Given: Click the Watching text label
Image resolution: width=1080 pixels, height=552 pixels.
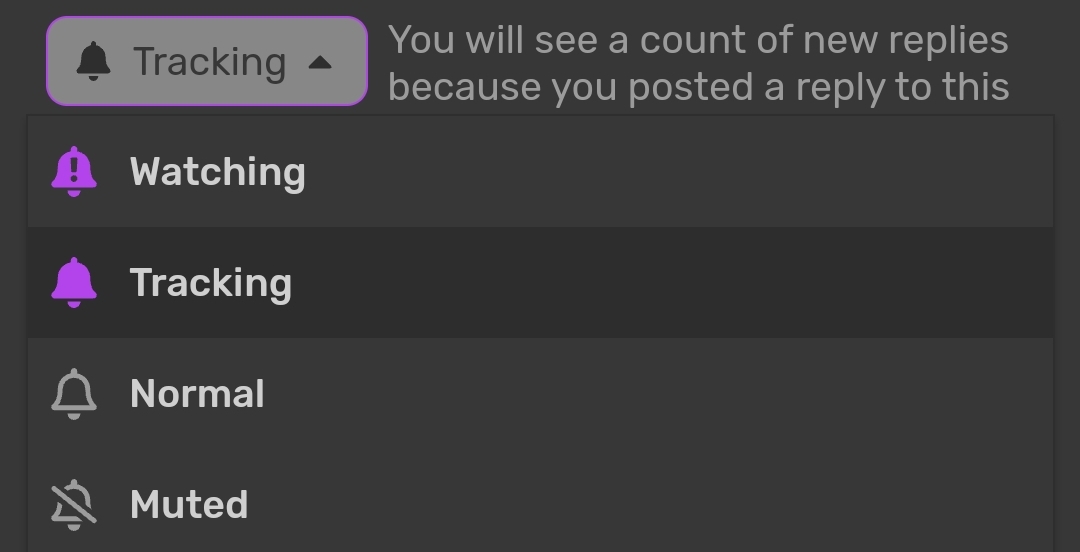Looking at the screenshot, I should pyautogui.click(x=218, y=172).
